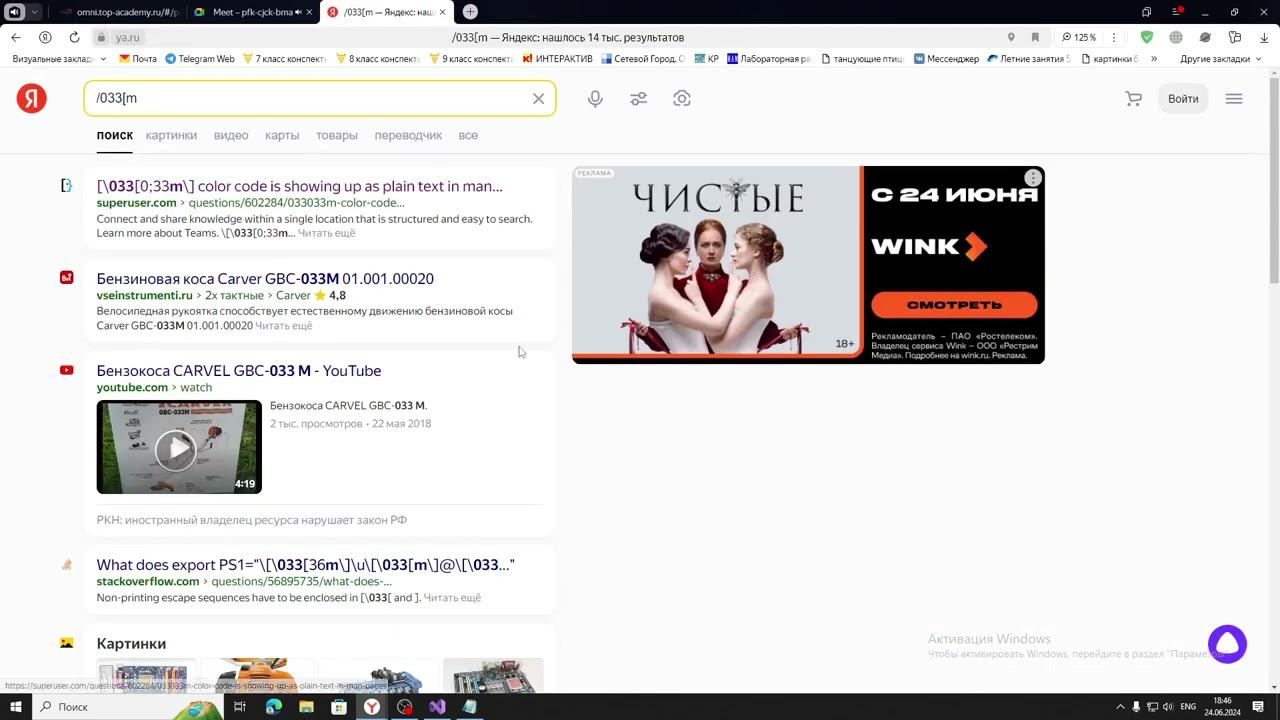Open the ad options three-dot menu
Viewport: 1280px width, 720px height.
coord(1033,178)
